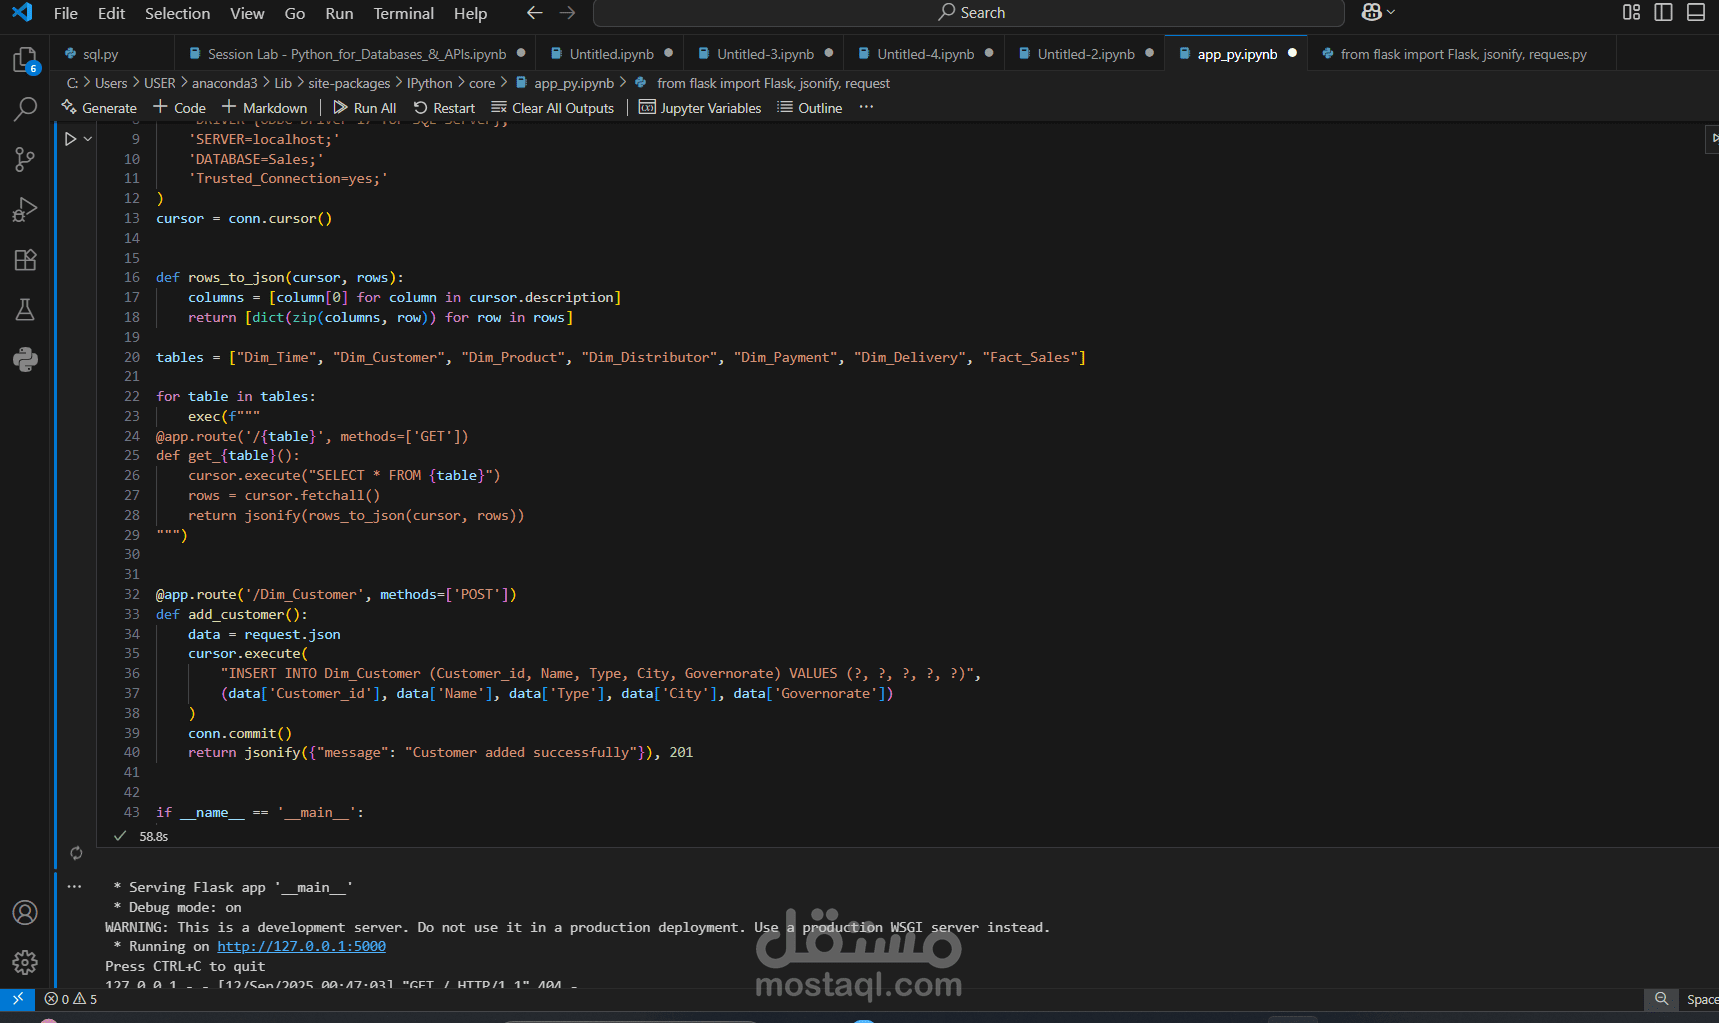Open Copilot dropdown arrow in title bar
Viewport: 1719px width, 1023px height.
coord(1391,12)
